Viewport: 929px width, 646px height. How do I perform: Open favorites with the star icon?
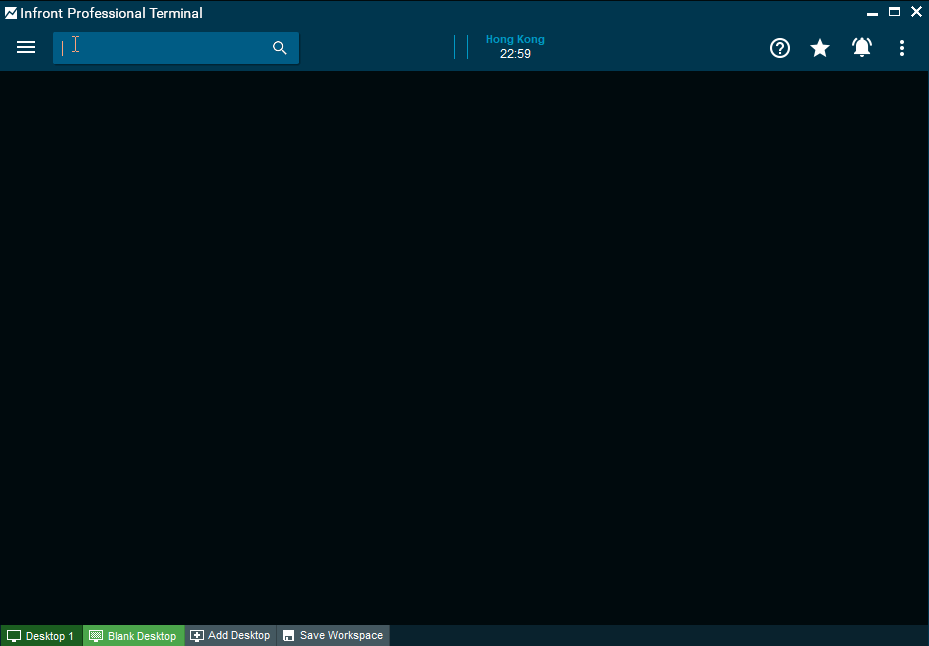[820, 48]
